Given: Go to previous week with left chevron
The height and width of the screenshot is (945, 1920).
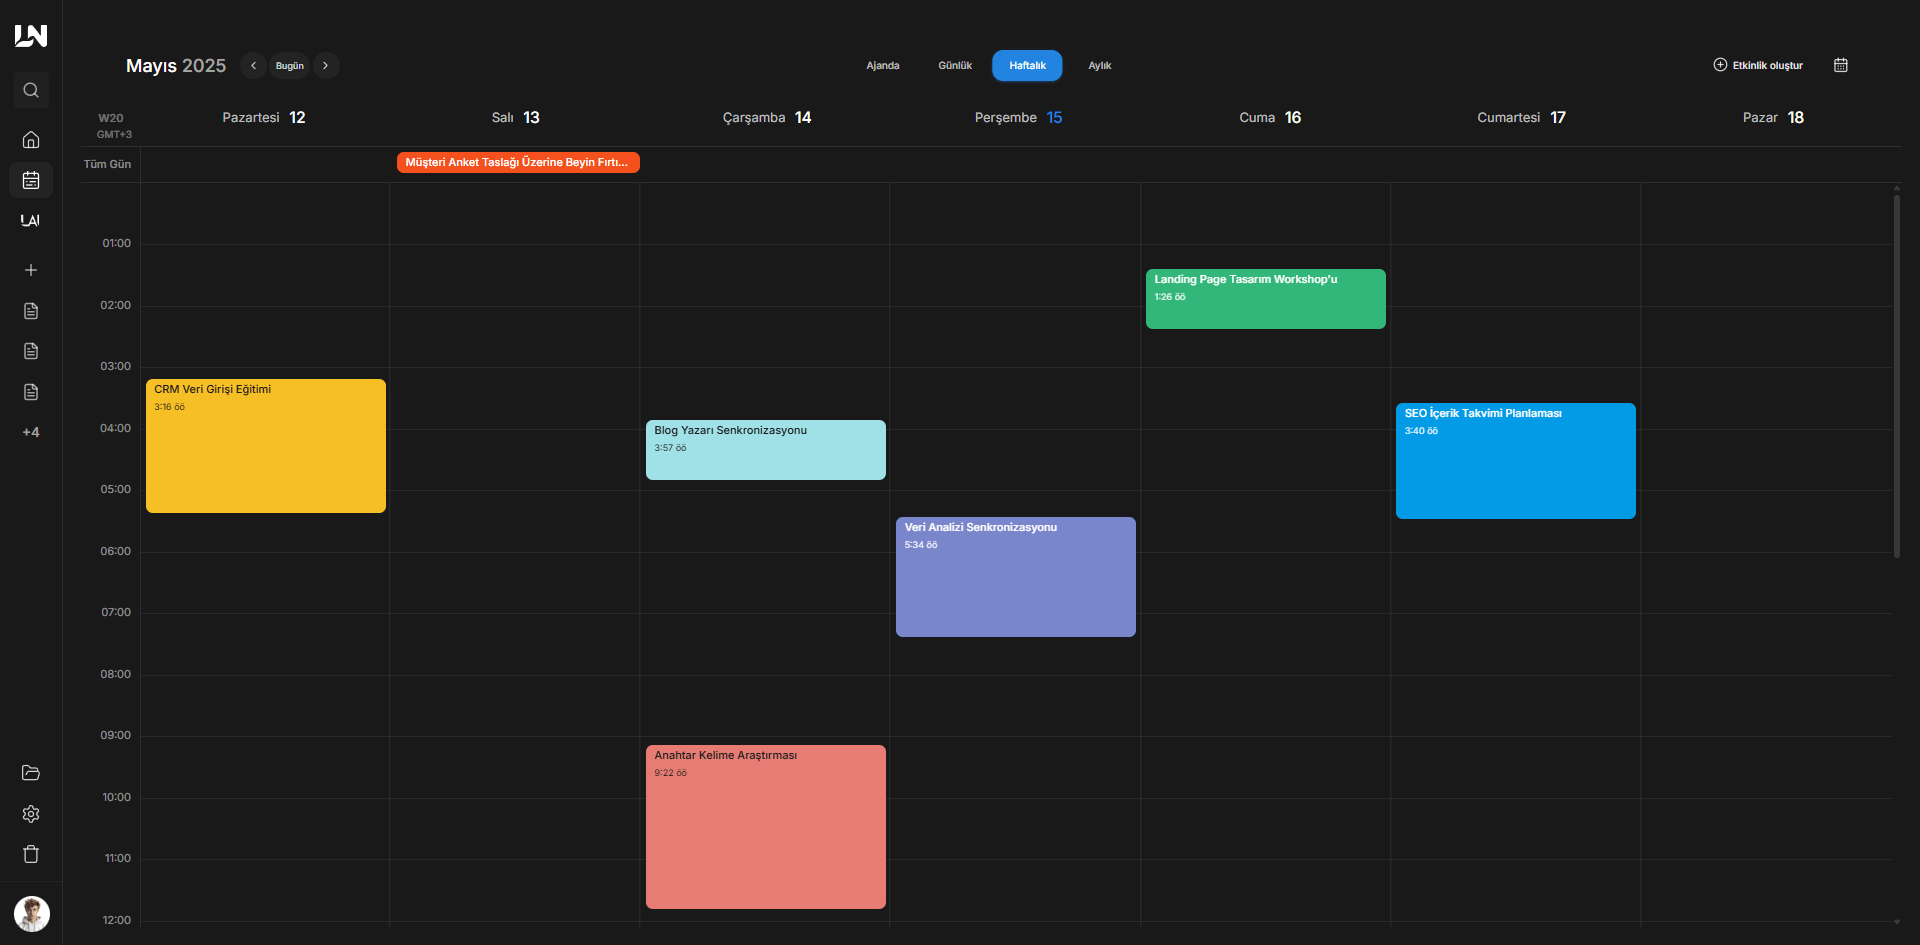Looking at the screenshot, I should (253, 65).
